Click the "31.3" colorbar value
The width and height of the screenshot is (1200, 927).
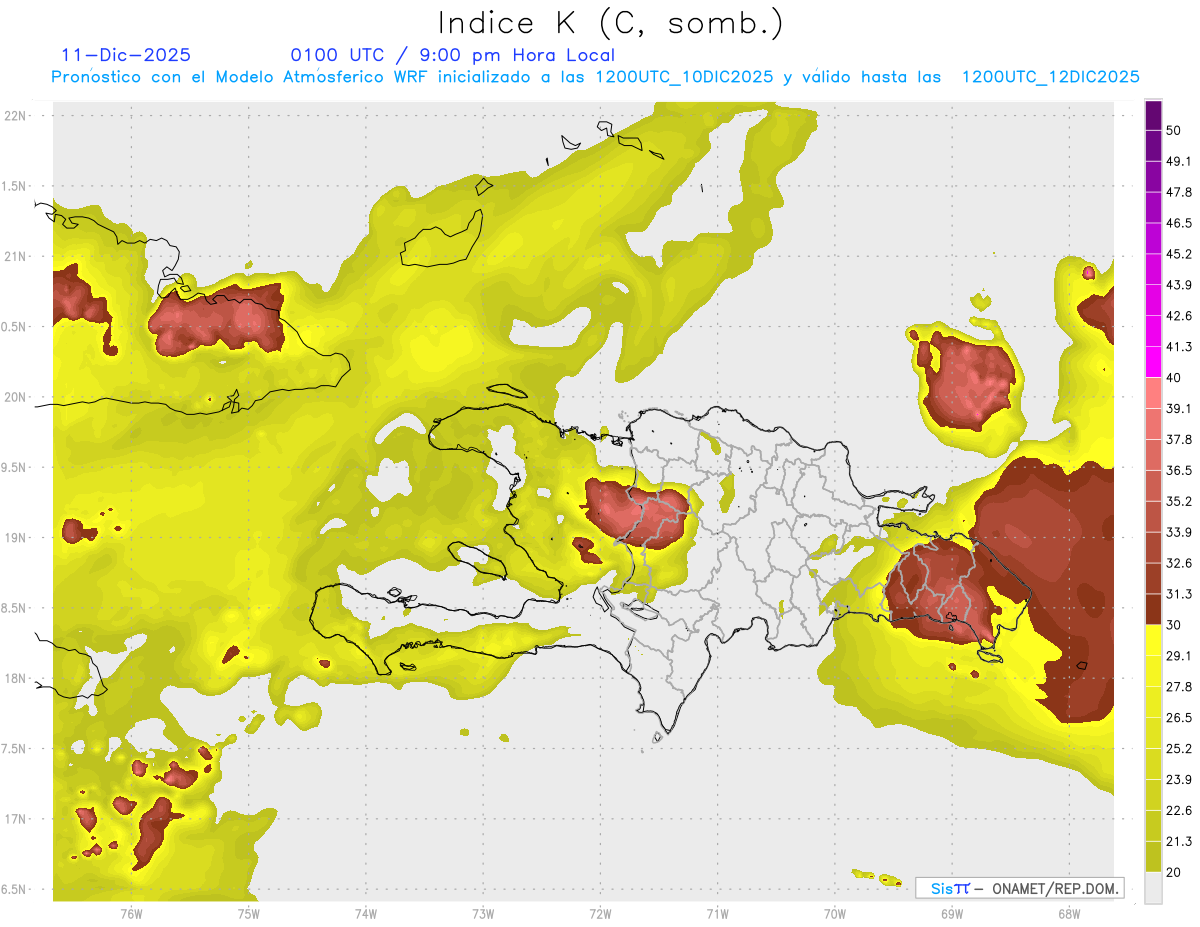point(1179,594)
